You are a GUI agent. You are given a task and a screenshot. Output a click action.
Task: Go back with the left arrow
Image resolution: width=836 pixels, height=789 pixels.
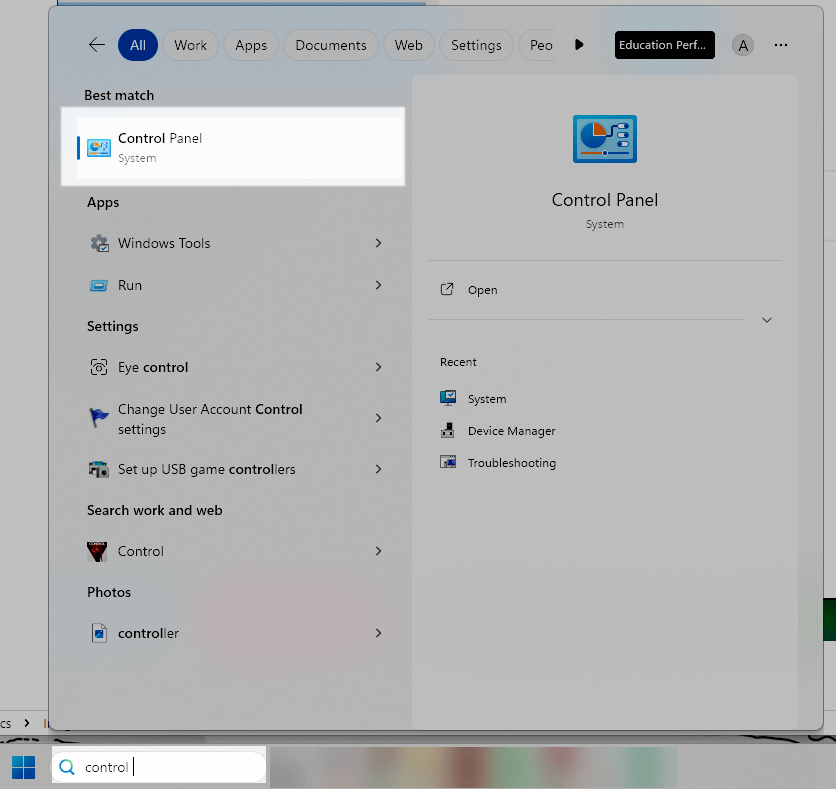(x=97, y=45)
